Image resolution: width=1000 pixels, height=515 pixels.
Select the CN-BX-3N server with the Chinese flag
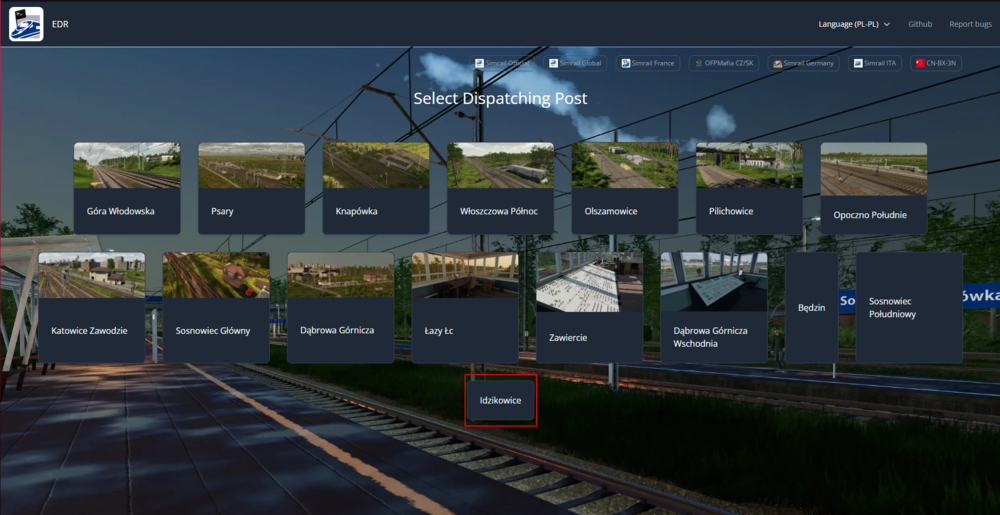[936, 63]
